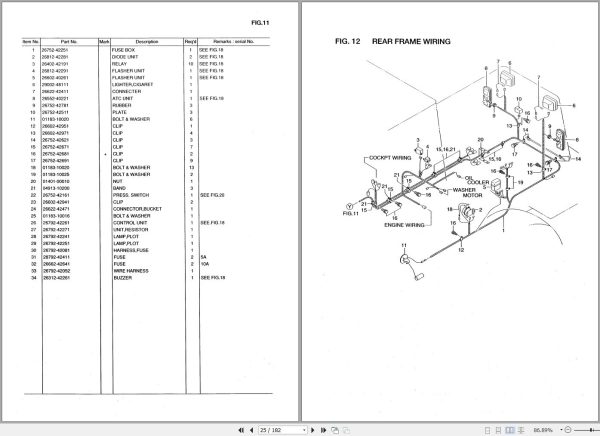Click the FIG.11 heading on the left page
Screen dimensions: 600x436
(x=260, y=23)
